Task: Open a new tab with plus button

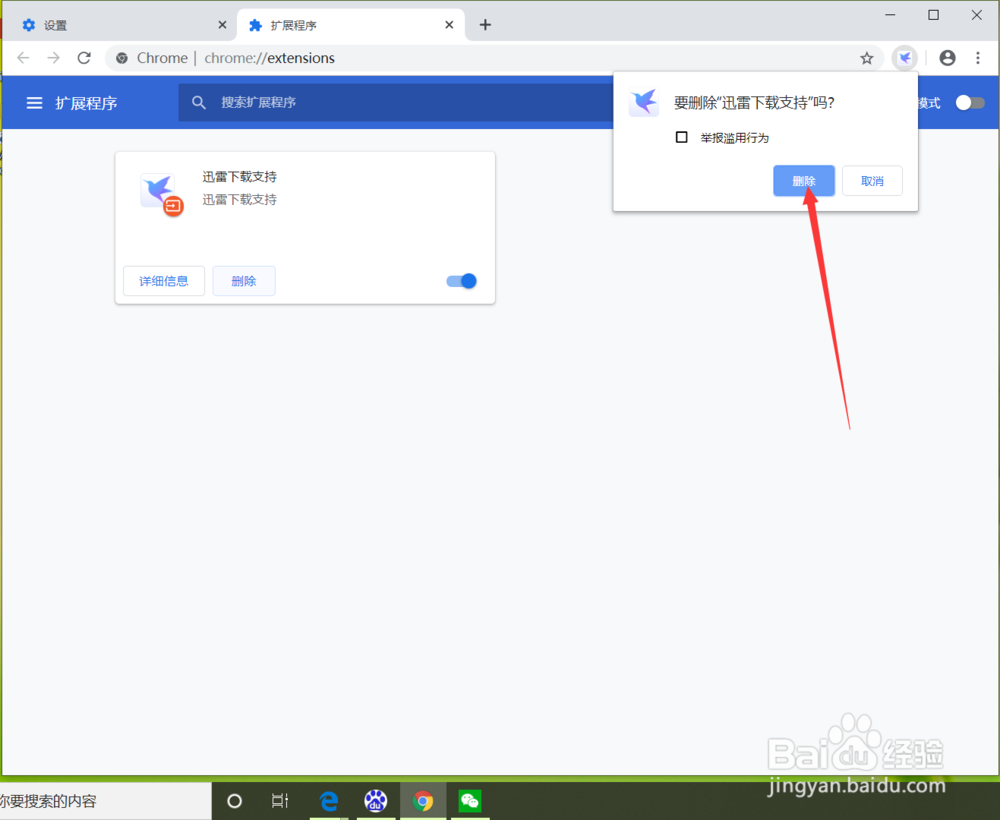Action: (485, 25)
